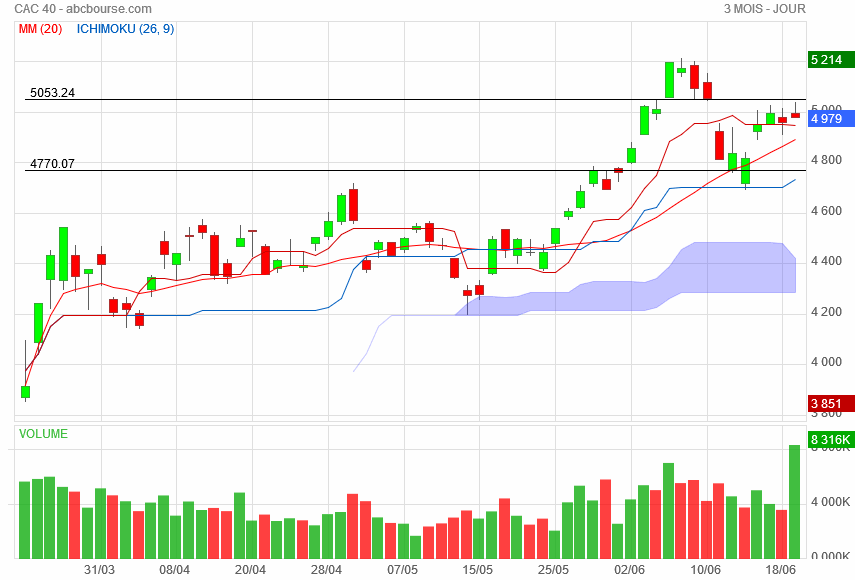Click the "08/04" date label
This screenshot has height=580, width=855.
[174, 570]
